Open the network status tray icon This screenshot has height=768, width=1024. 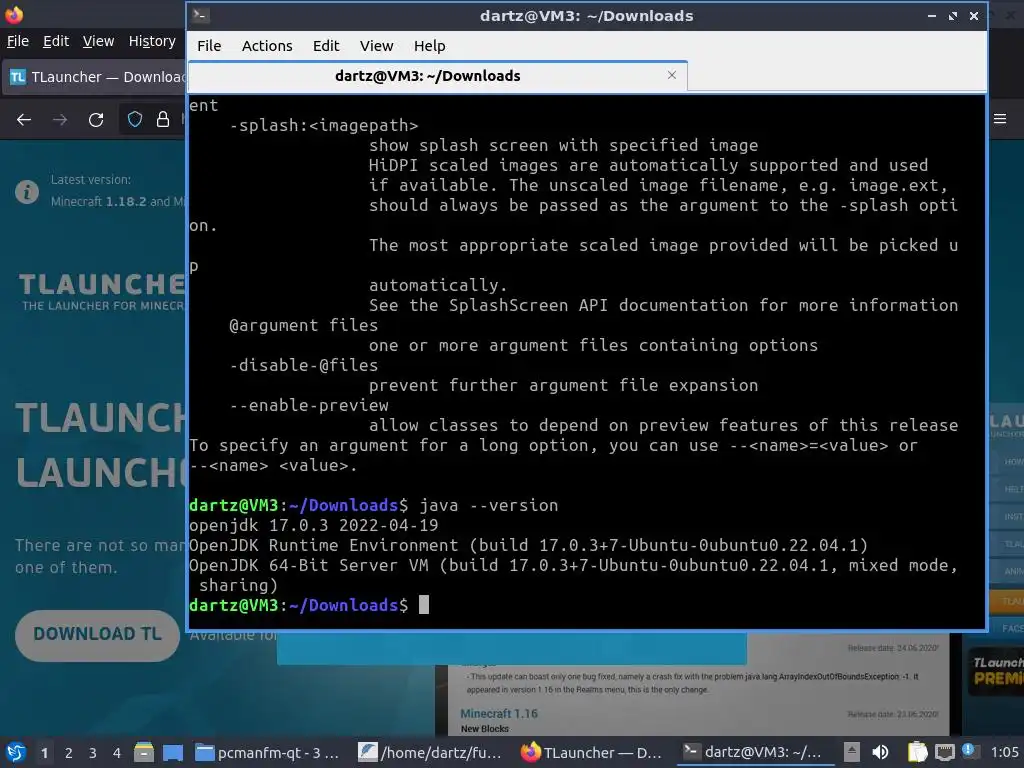tap(944, 752)
